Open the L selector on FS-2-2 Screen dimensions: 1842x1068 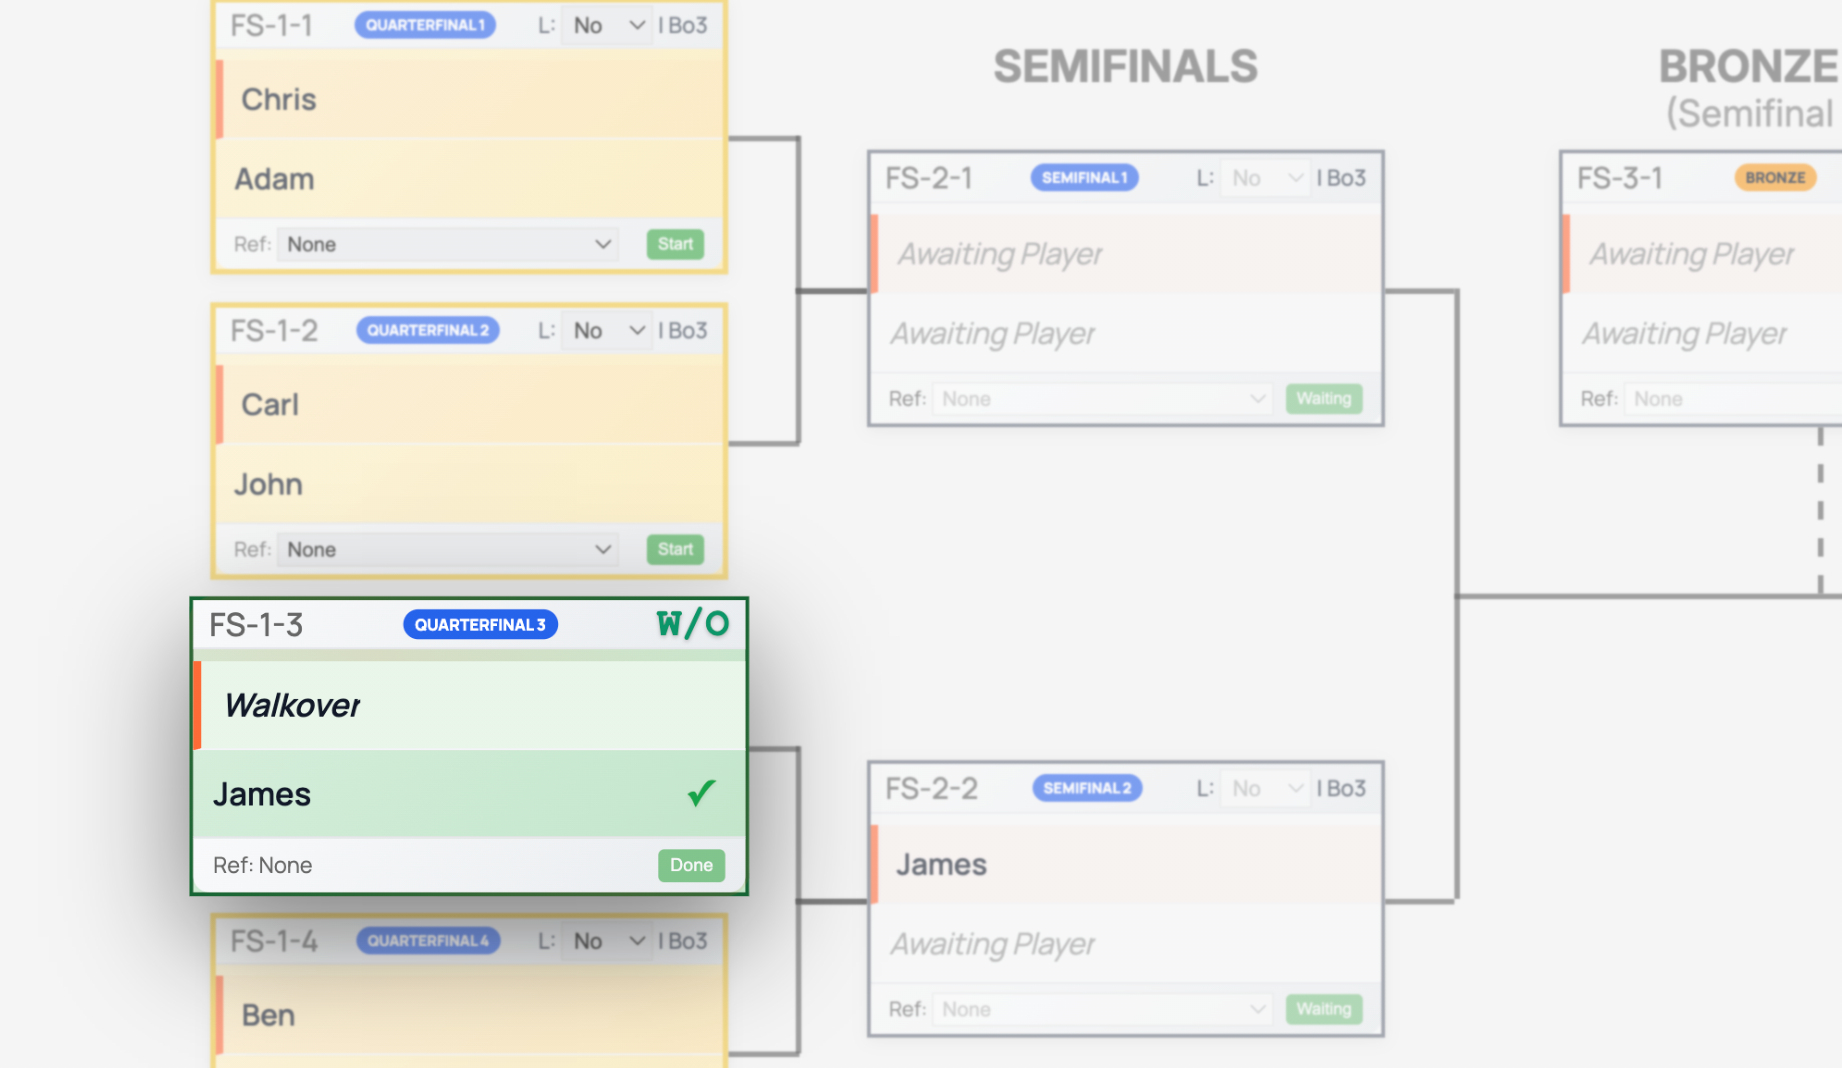coord(1264,788)
